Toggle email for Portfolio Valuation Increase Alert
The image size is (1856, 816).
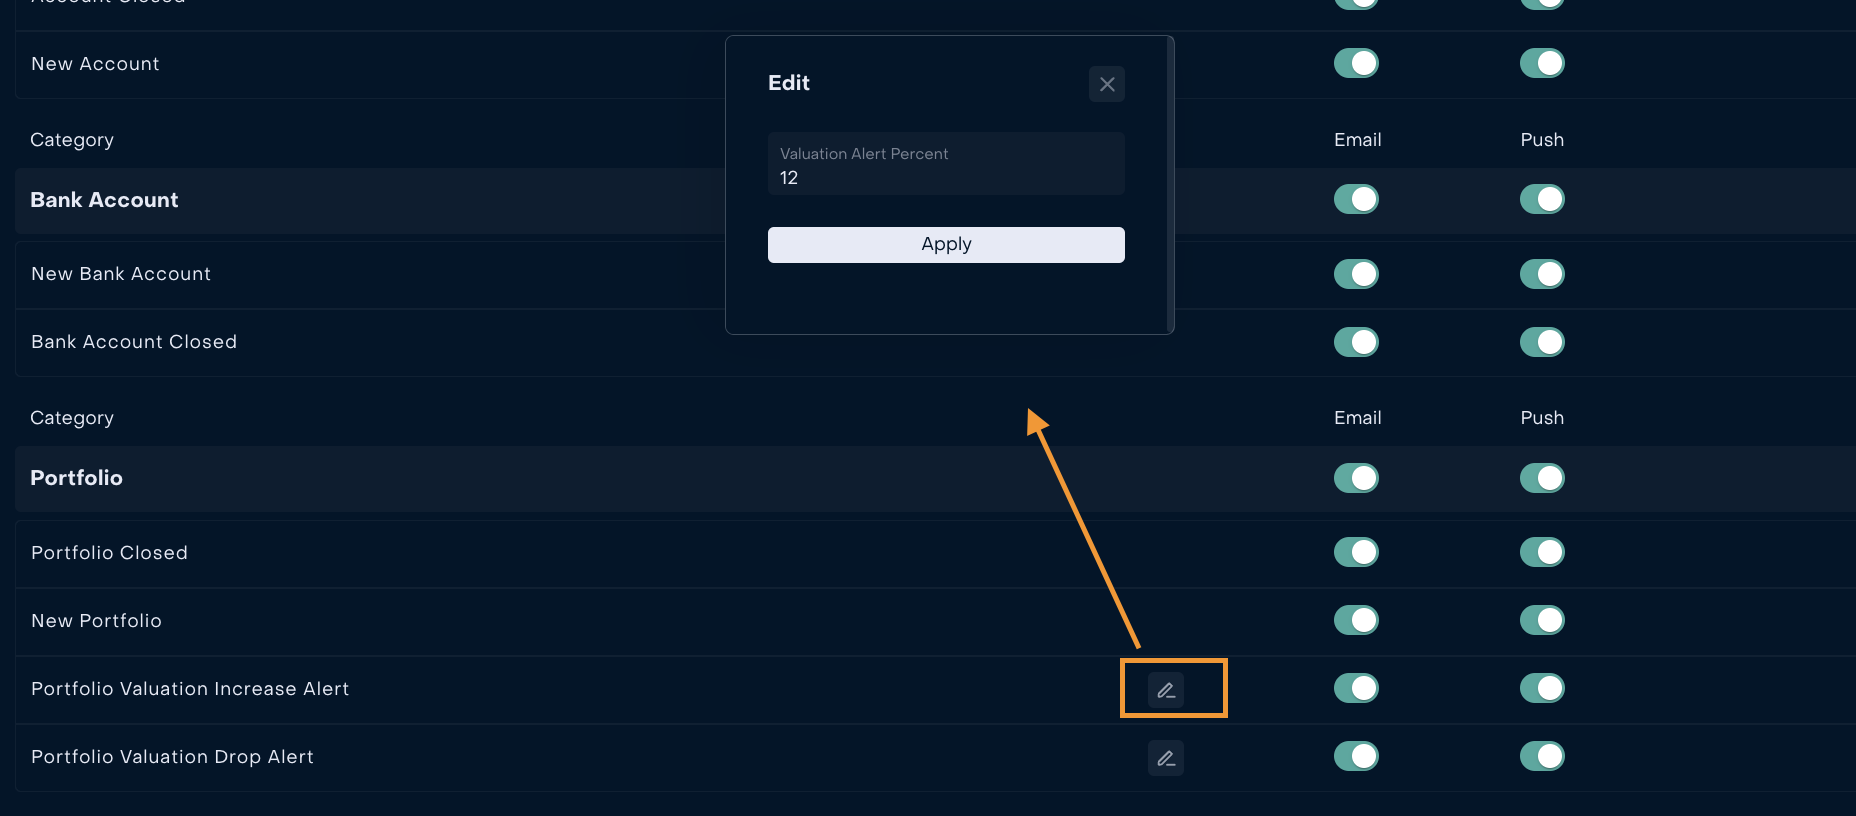(1356, 688)
